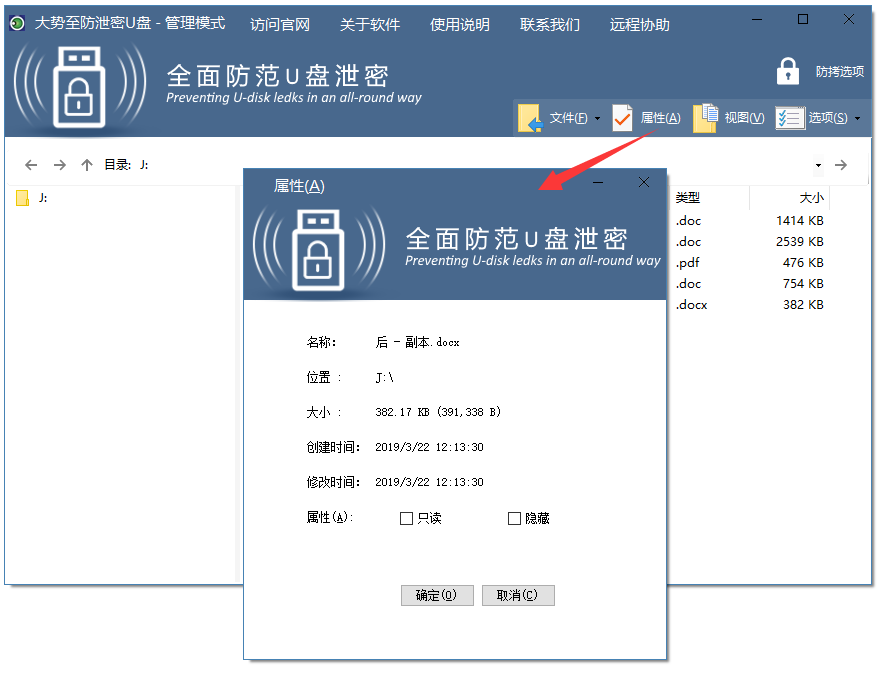Go up one directory level

click(x=87, y=165)
